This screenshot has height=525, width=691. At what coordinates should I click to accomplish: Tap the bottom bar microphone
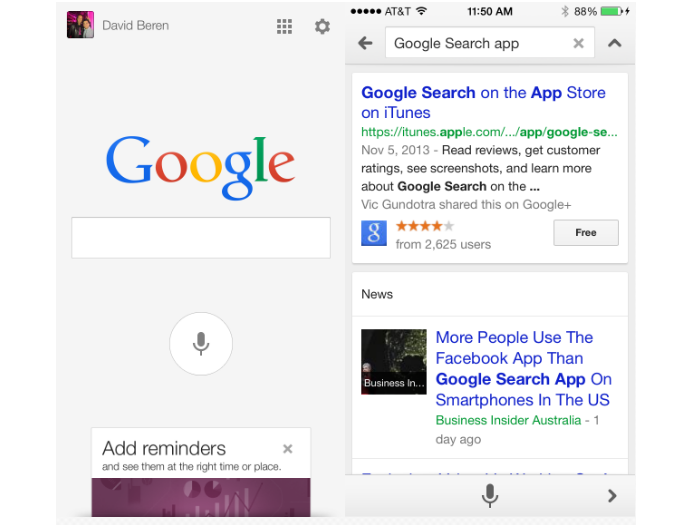[490, 495]
